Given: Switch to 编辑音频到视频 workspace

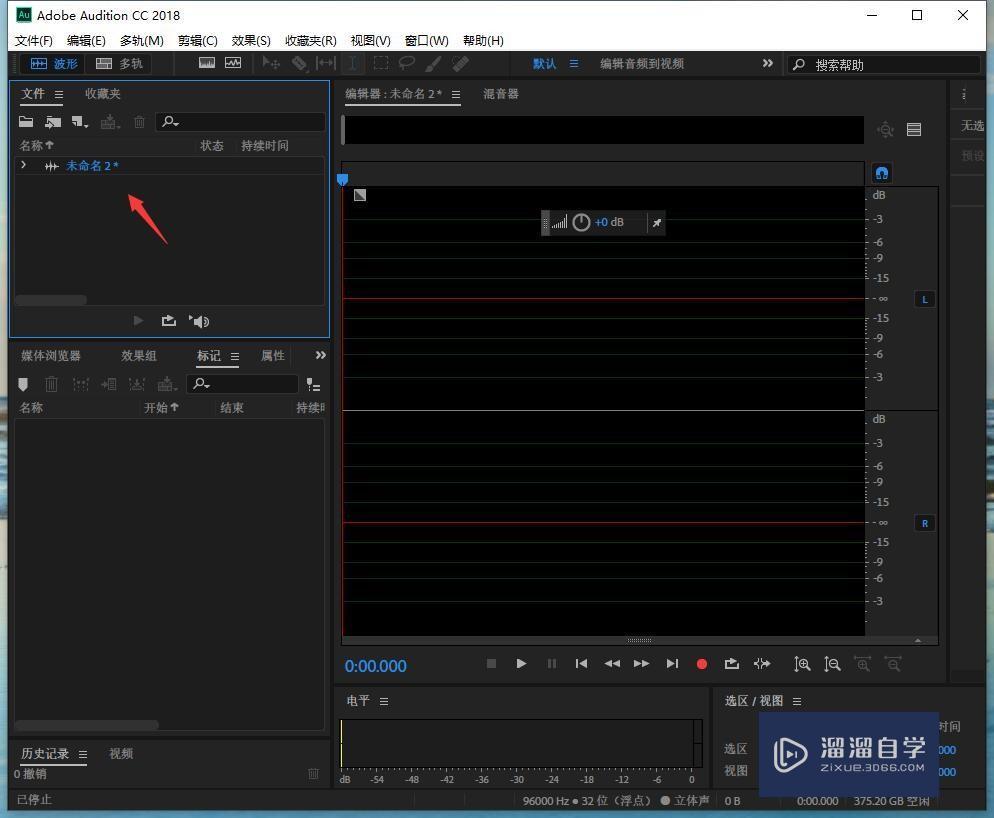Looking at the screenshot, I should click(x=642, y=63).
